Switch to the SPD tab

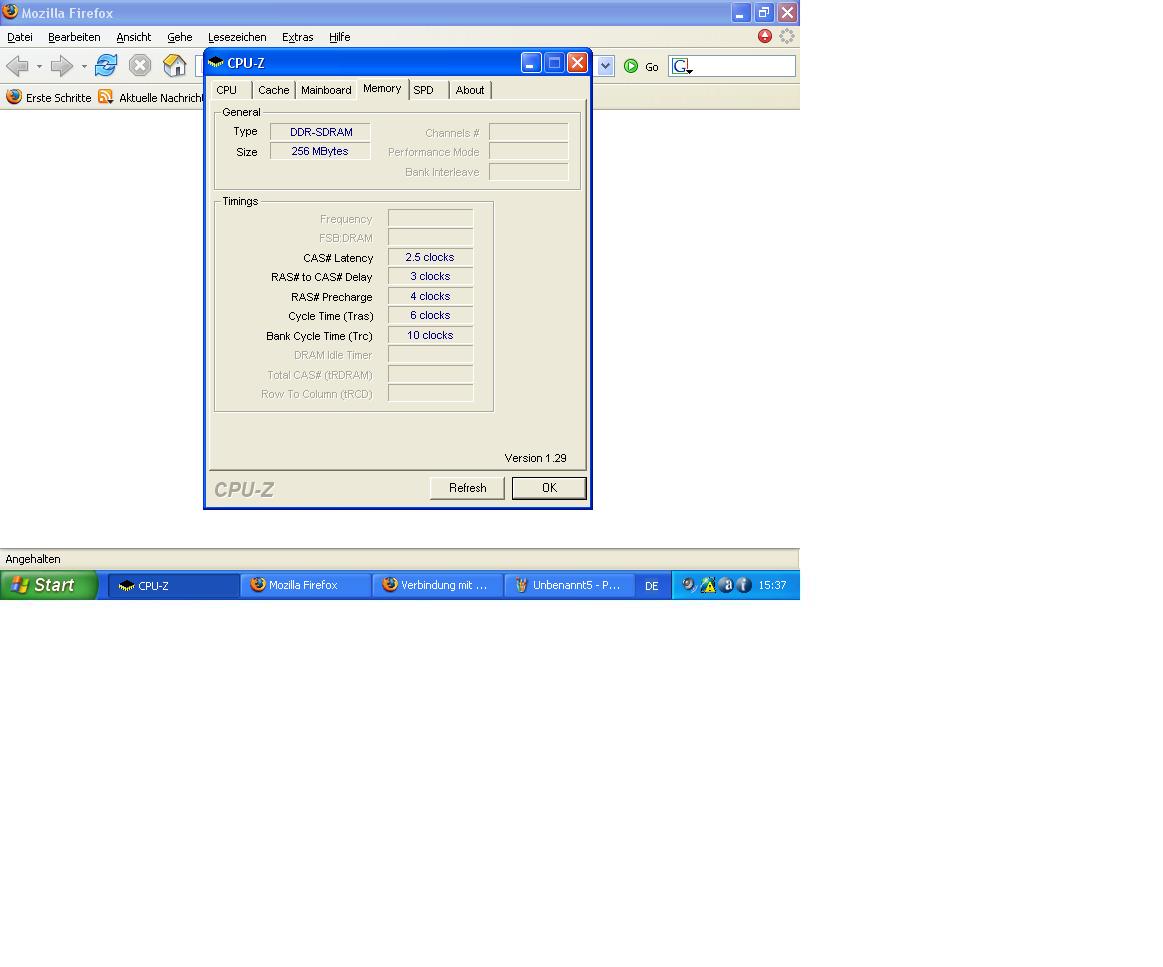point(428,90)
